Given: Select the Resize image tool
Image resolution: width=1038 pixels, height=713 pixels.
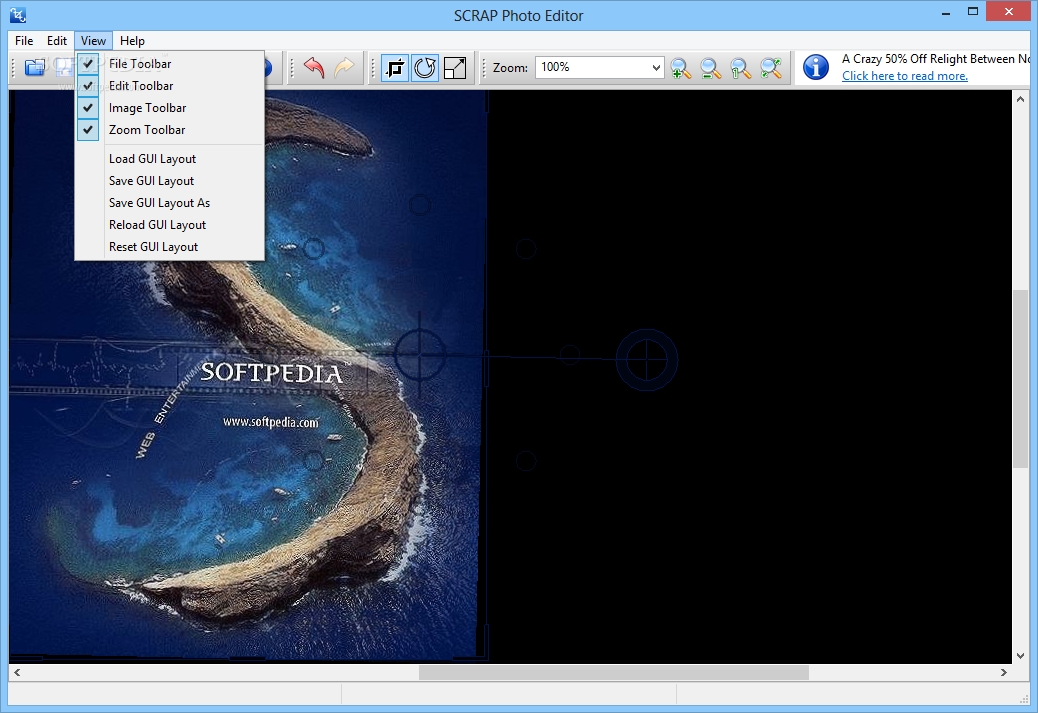Looking at the screenshot, I should [x=455, y=68].
